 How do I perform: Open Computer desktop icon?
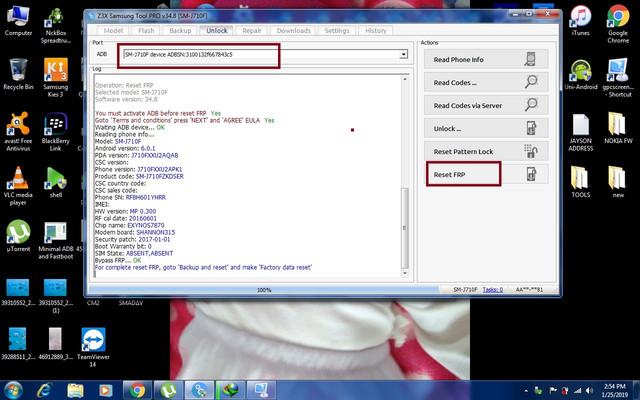pos(18,21)
